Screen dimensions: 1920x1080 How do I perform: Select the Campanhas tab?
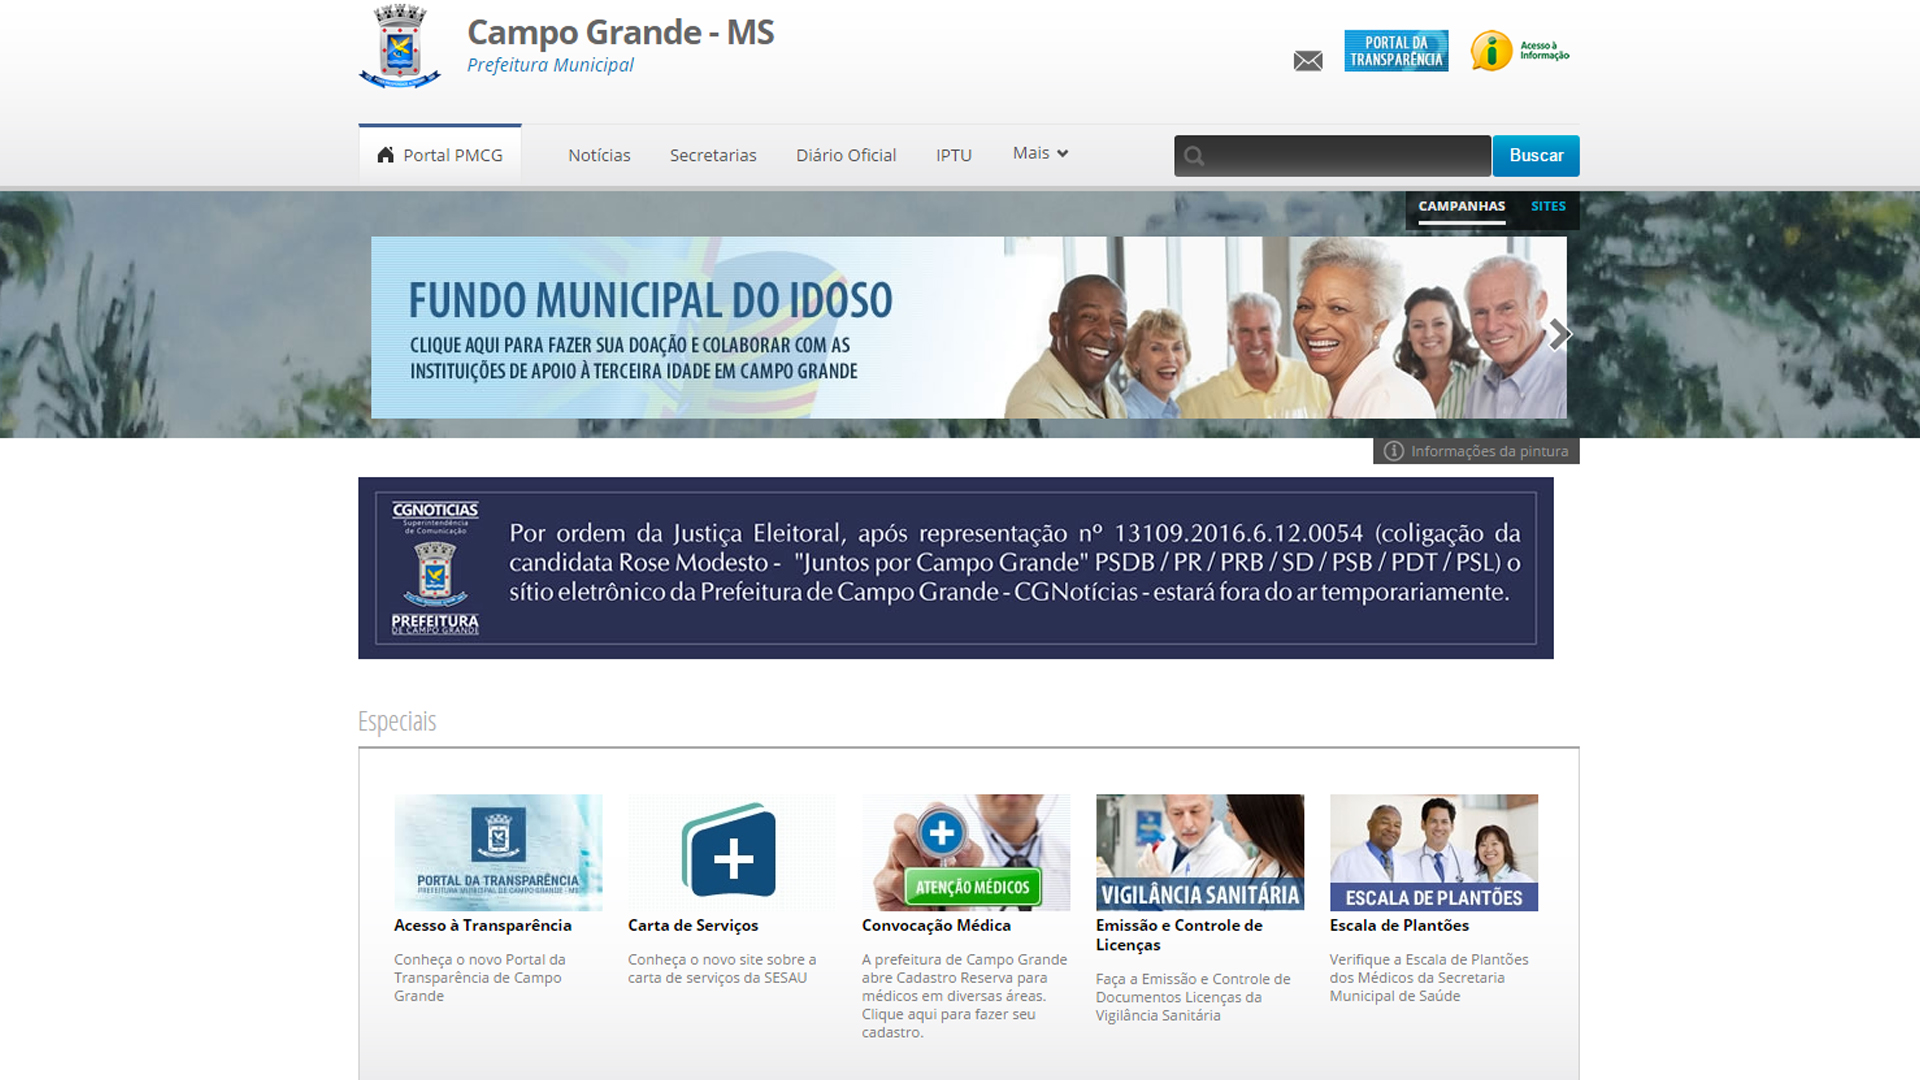click(x=1461, y=206)
